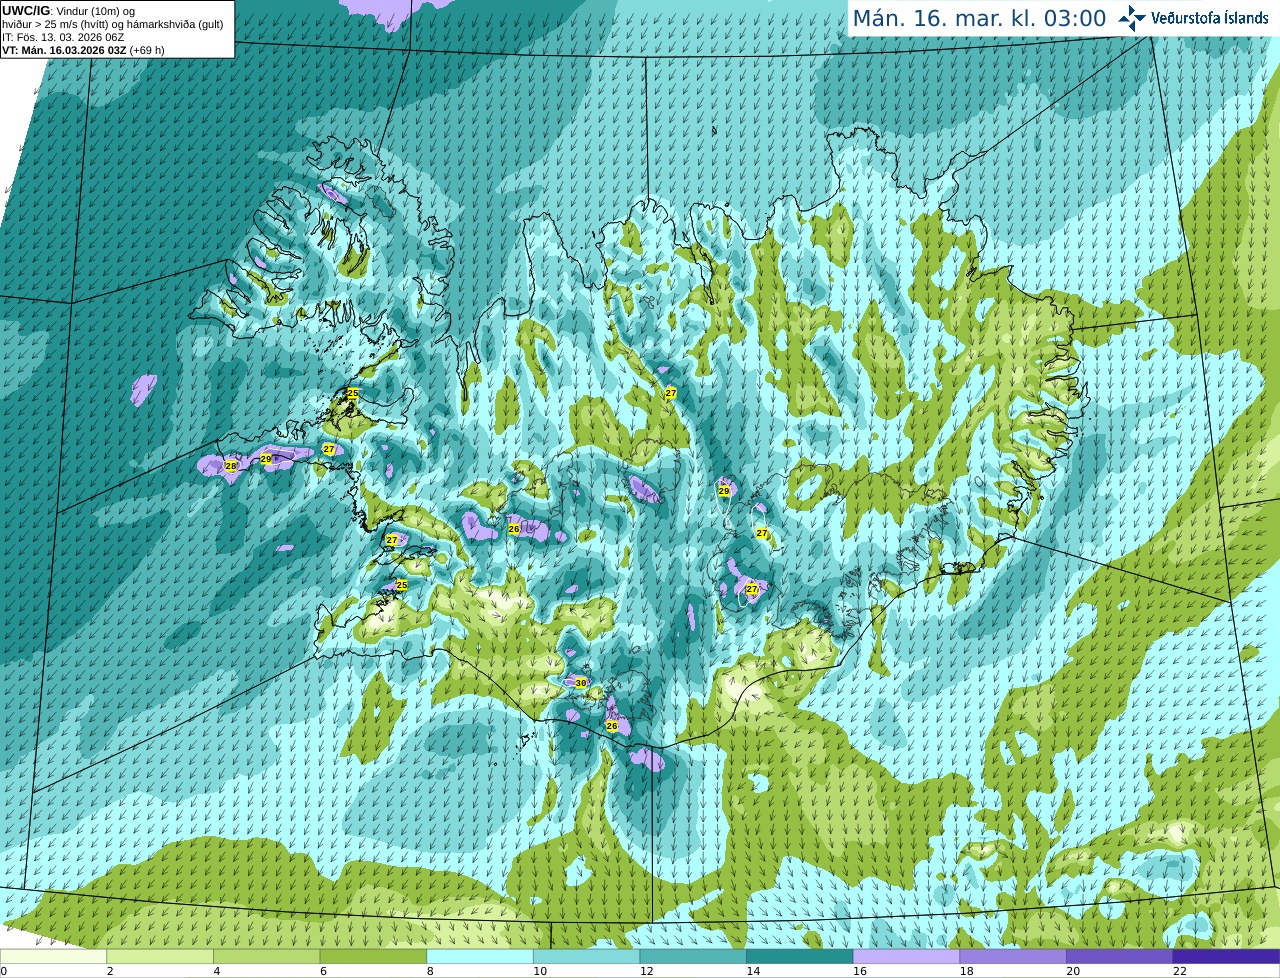The image size is (1280, 978).
Task: Pick the 14–16 m/s dark teal swatch
Action: [800, 956]
